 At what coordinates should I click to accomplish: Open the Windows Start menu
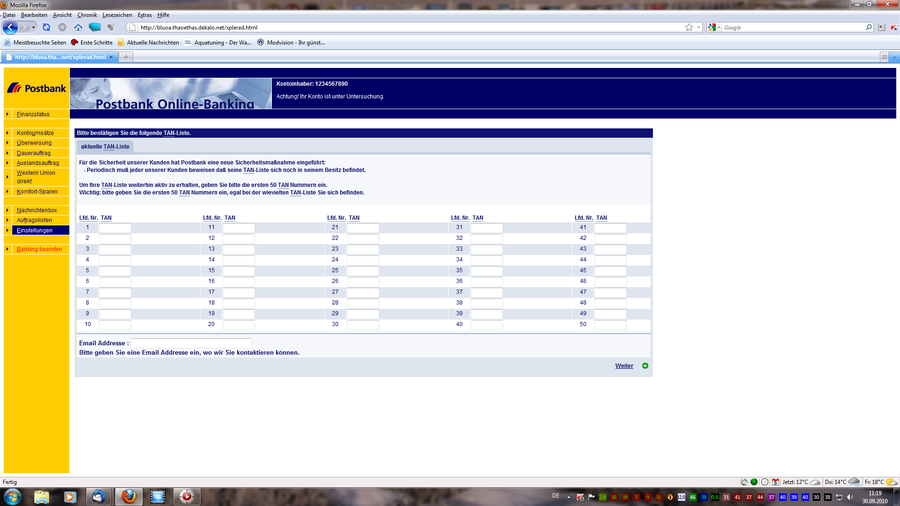pyautogui.click(x=12, y=496)
